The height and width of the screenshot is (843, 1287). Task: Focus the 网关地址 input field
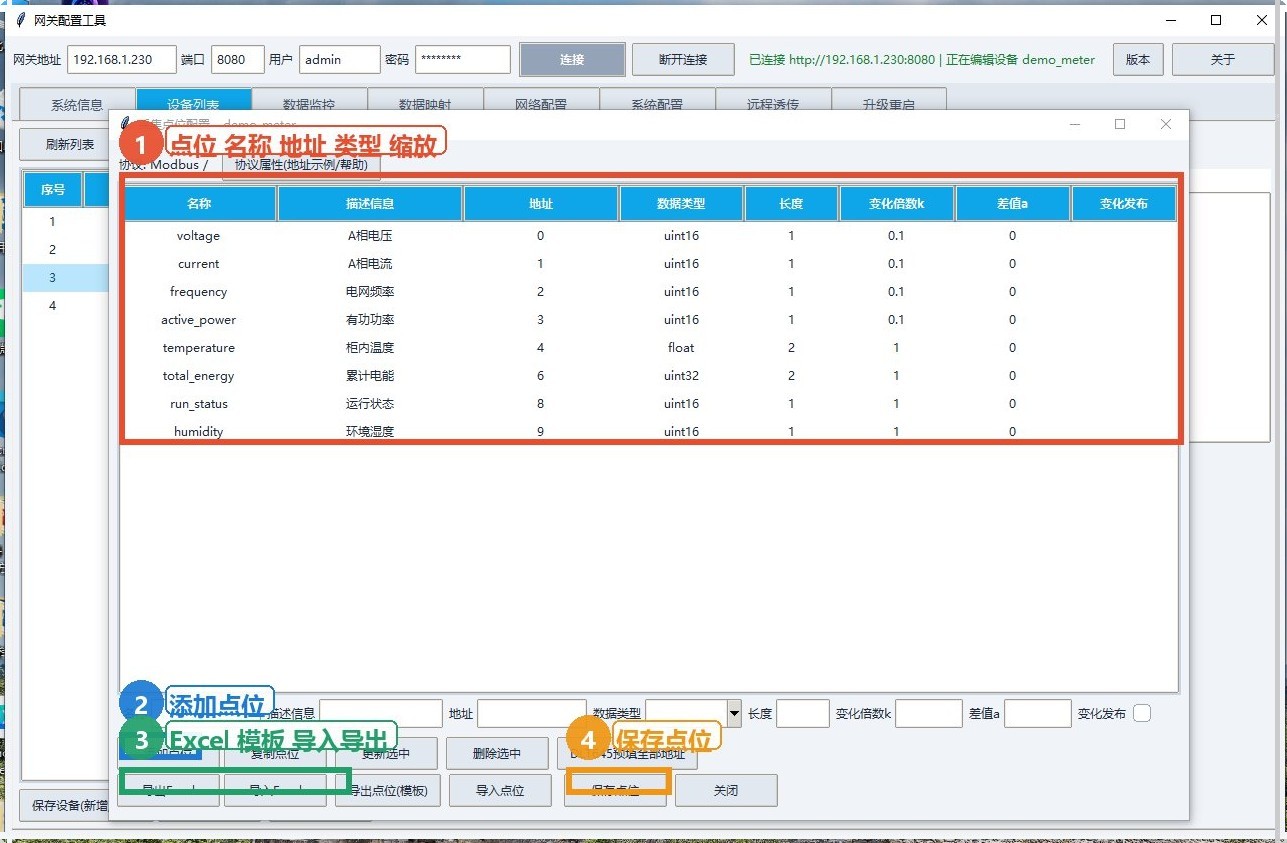tap(122, 59)
